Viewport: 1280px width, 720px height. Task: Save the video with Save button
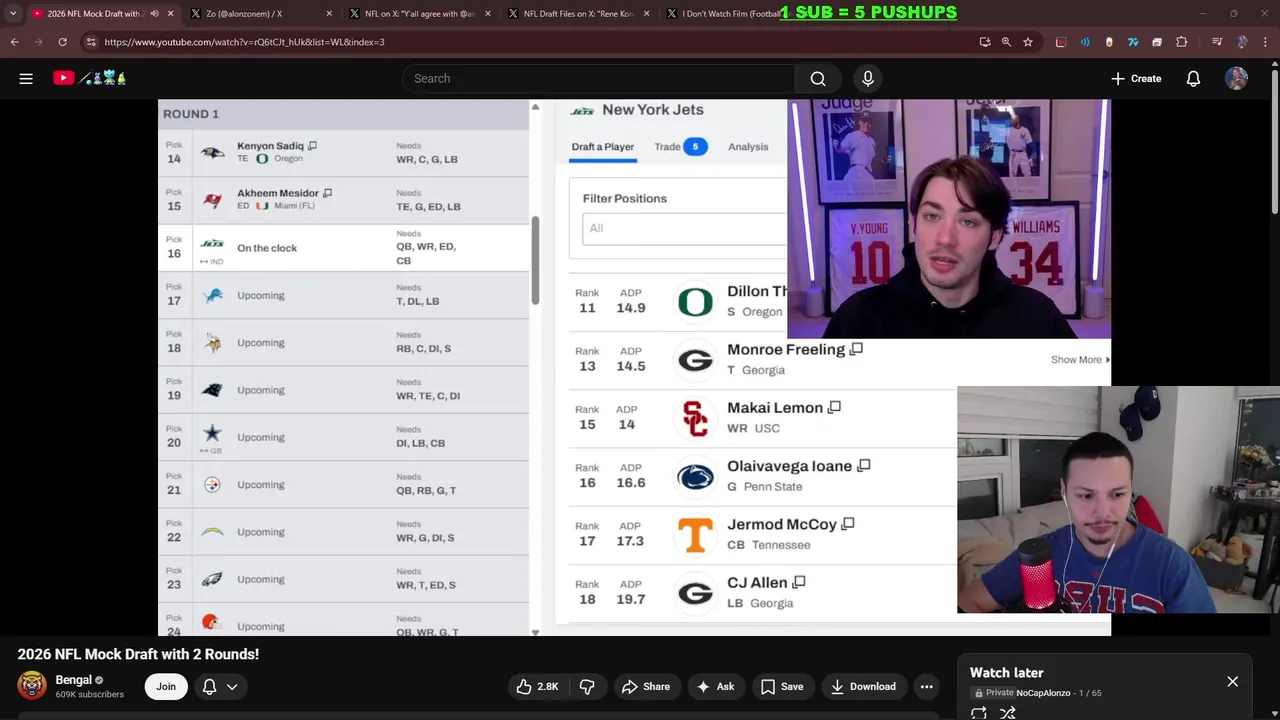(x=782, y=686)
